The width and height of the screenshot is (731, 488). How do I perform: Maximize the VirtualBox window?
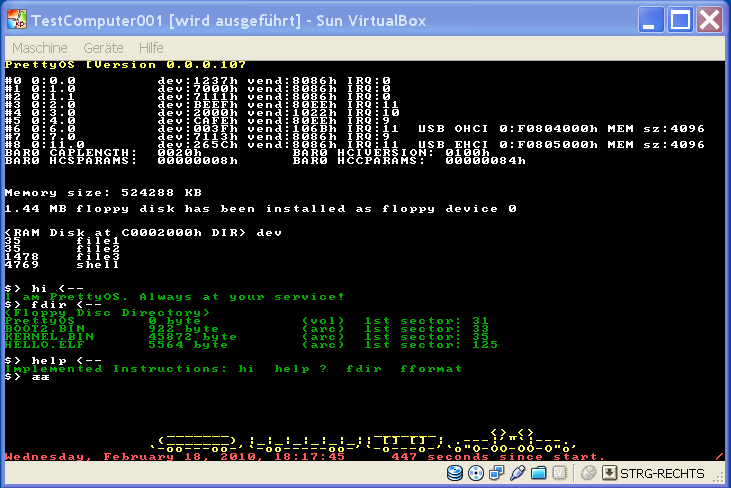[680, 20]
